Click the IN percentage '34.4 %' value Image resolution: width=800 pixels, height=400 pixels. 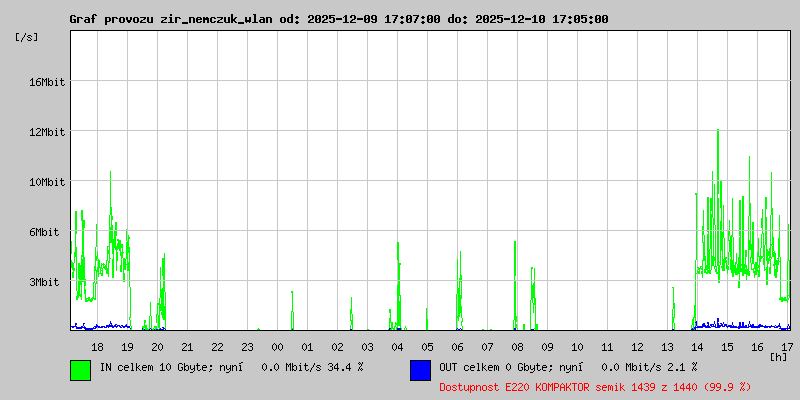point(344,367)
